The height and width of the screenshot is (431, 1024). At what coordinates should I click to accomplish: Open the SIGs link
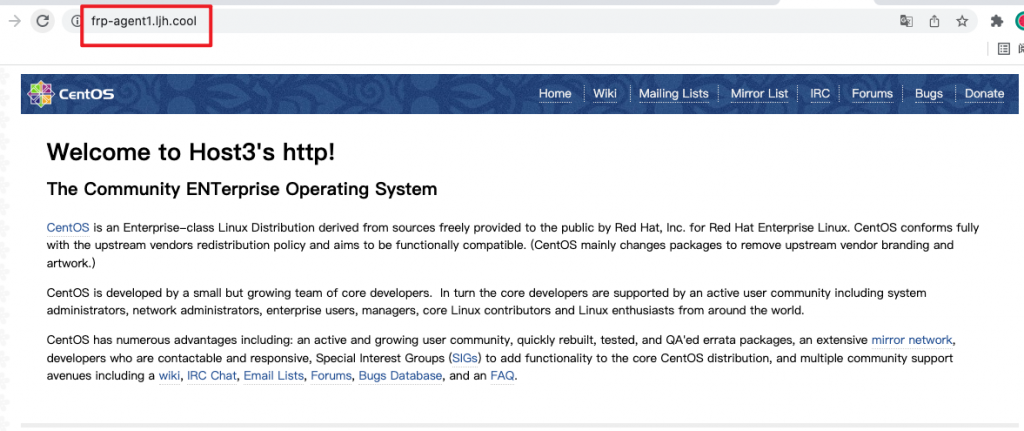(464, 358)
